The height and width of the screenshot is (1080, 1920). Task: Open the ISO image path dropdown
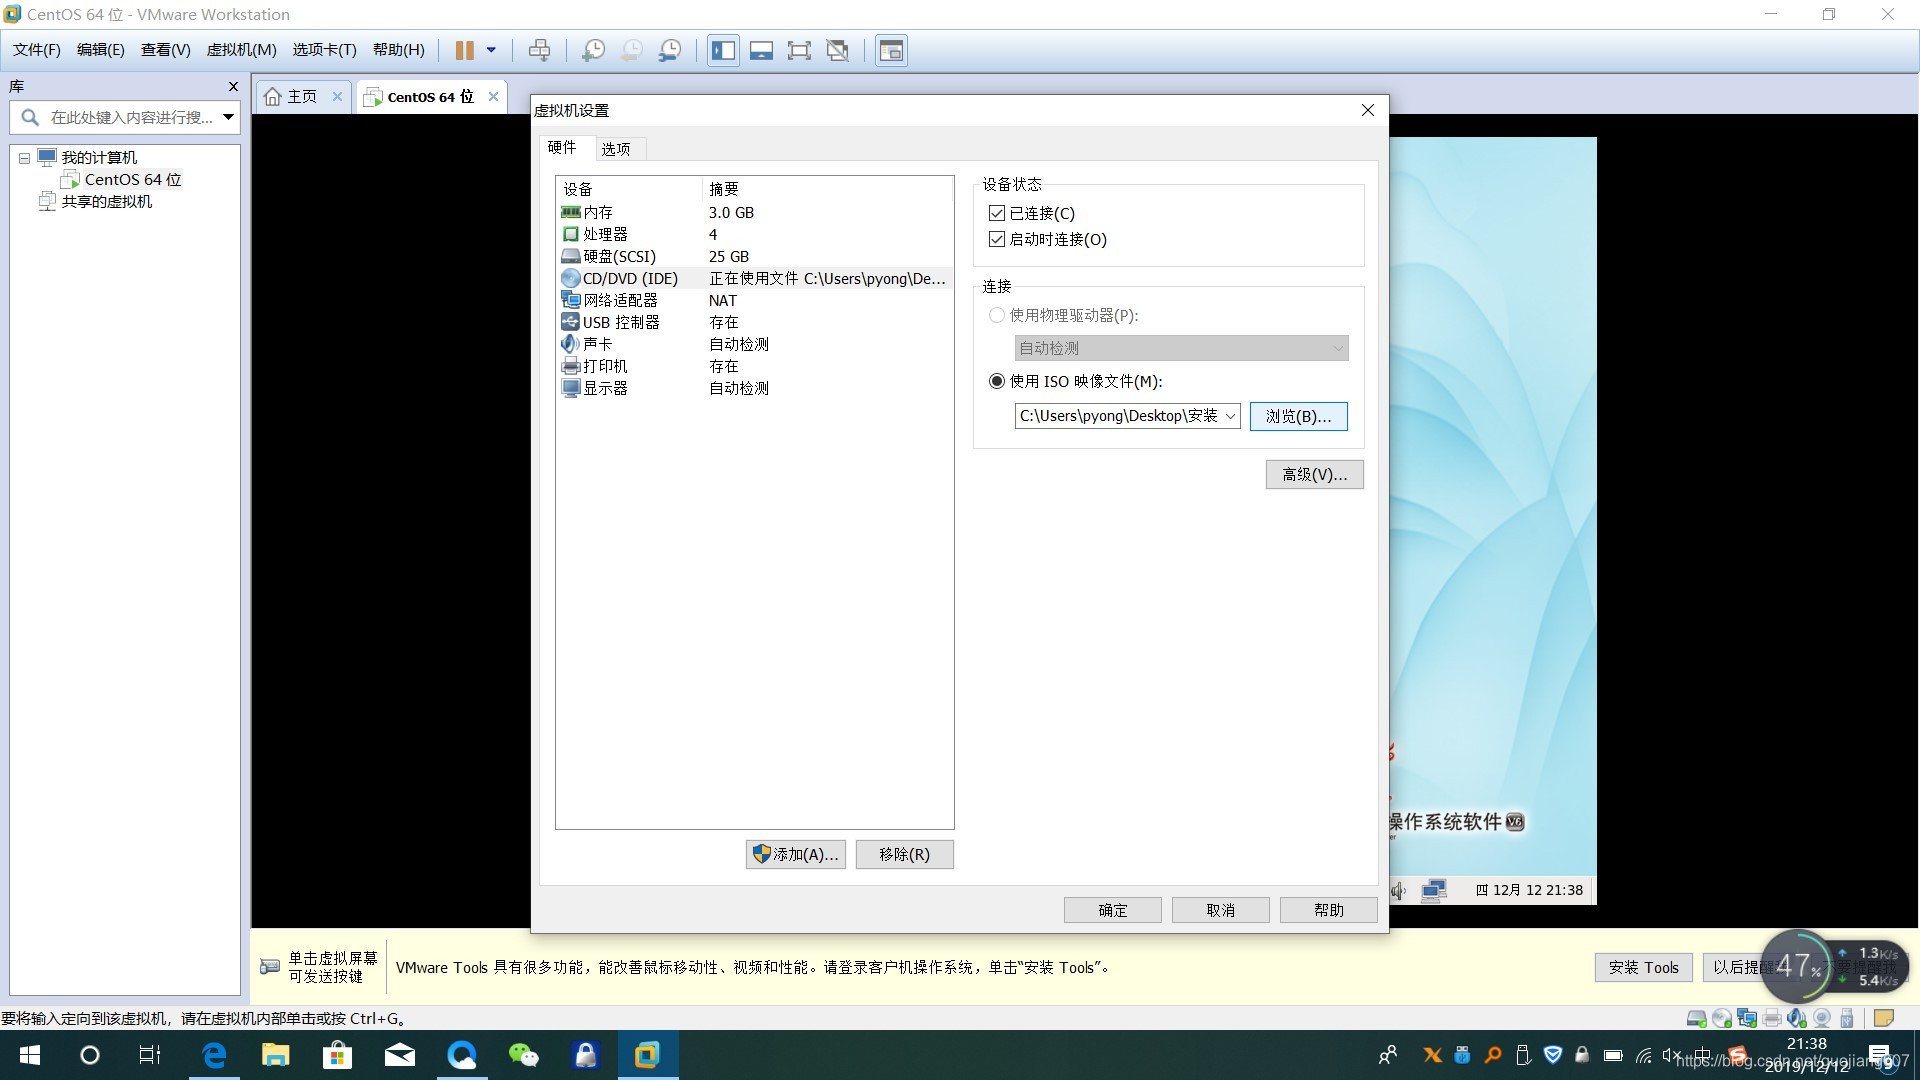[1230, 416]
